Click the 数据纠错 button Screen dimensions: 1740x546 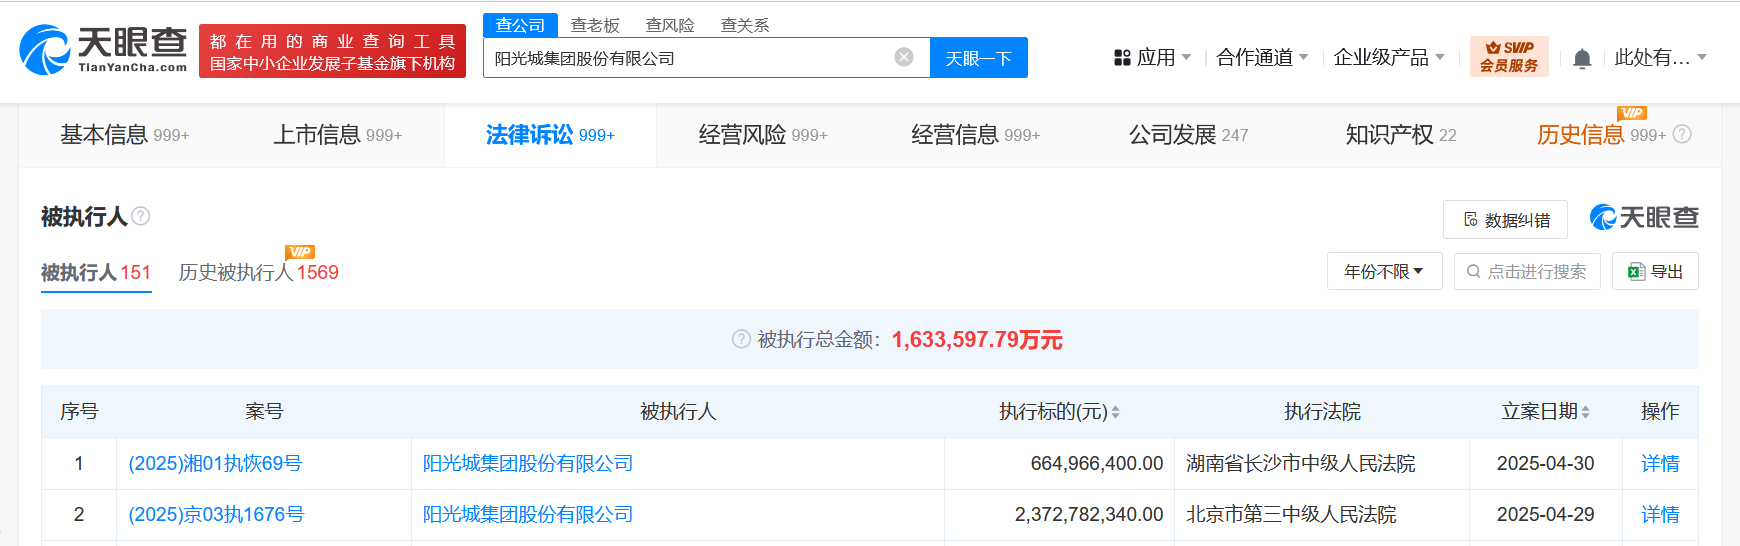click(1505, 220)
